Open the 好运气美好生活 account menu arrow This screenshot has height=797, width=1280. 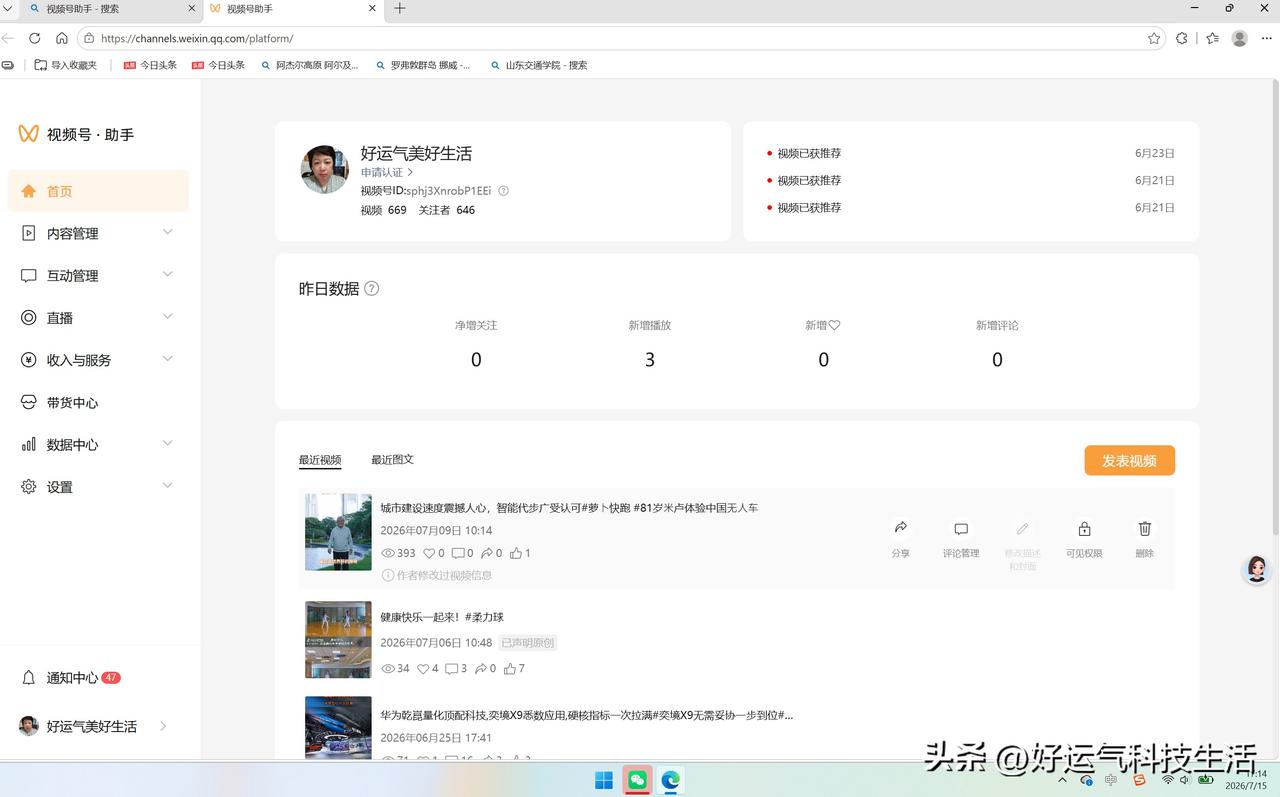163,726
